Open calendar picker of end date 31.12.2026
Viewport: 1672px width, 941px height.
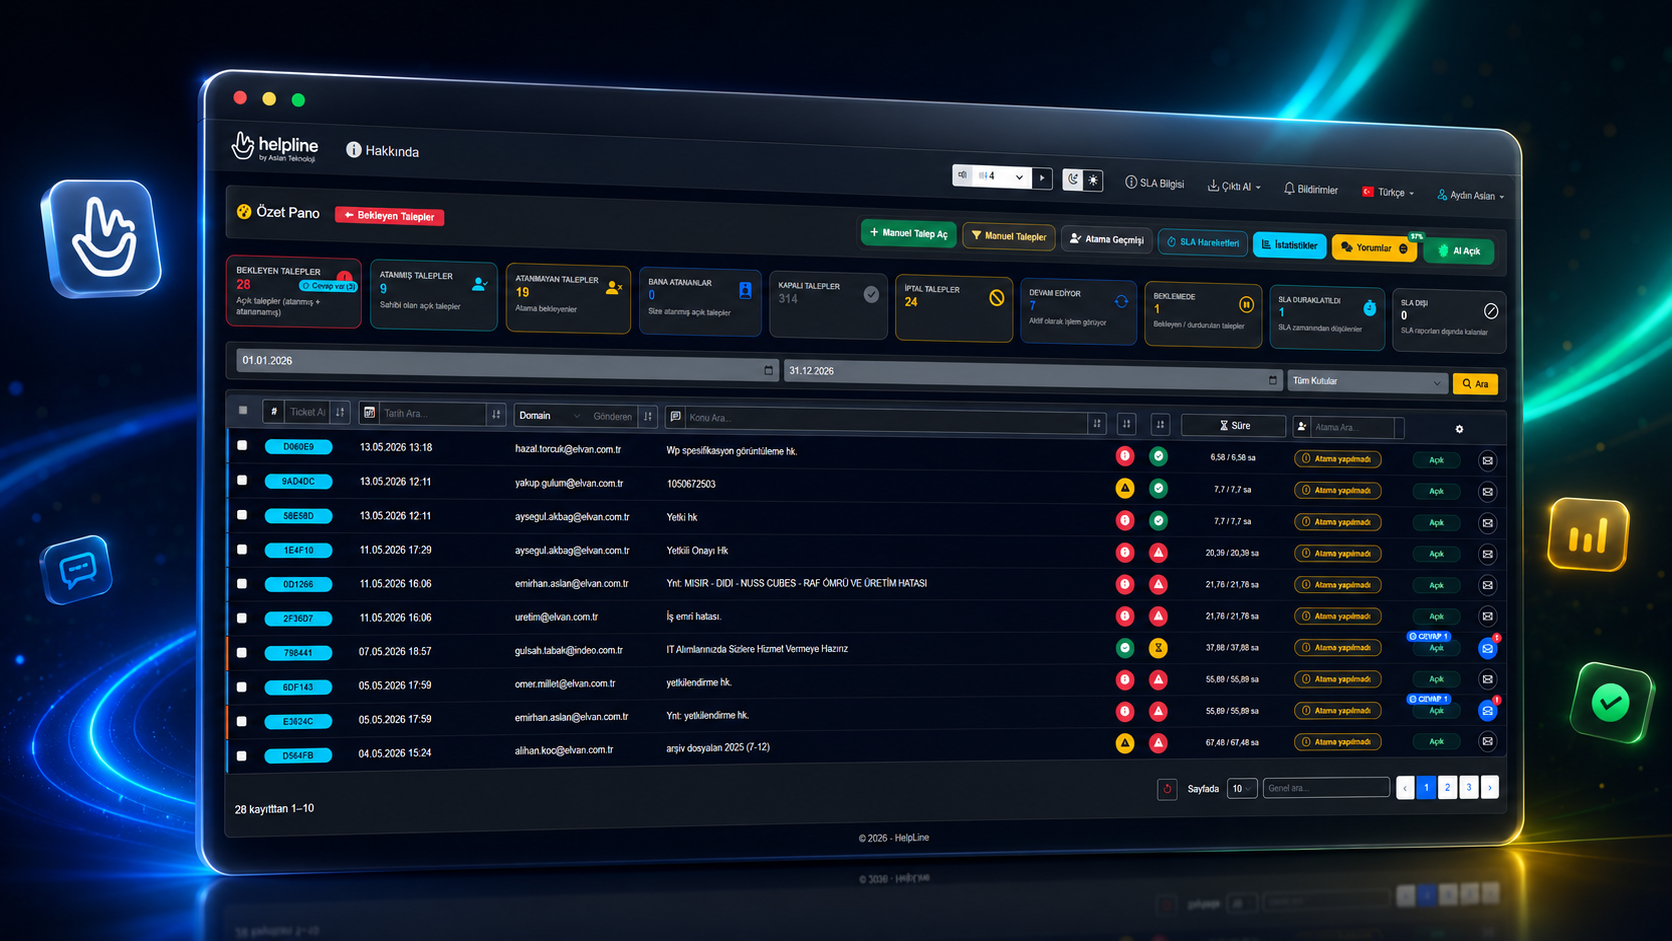pos(1272,380)
